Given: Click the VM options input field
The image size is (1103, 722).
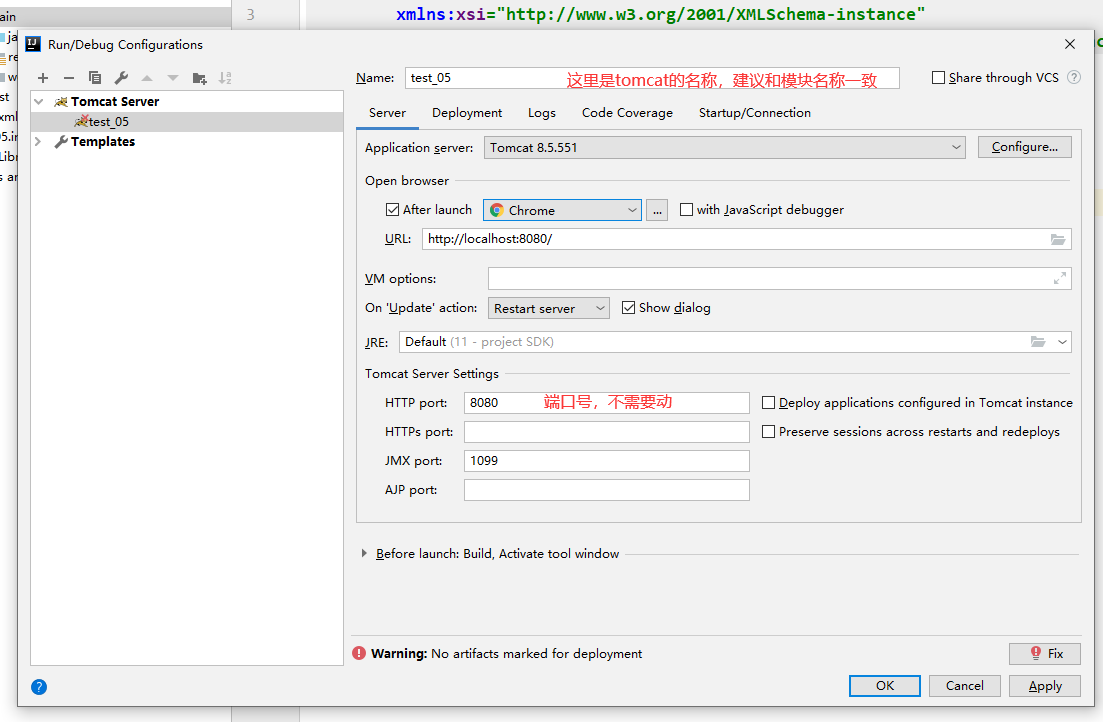Looking at the screenshot, I should [x=779, y=279].
